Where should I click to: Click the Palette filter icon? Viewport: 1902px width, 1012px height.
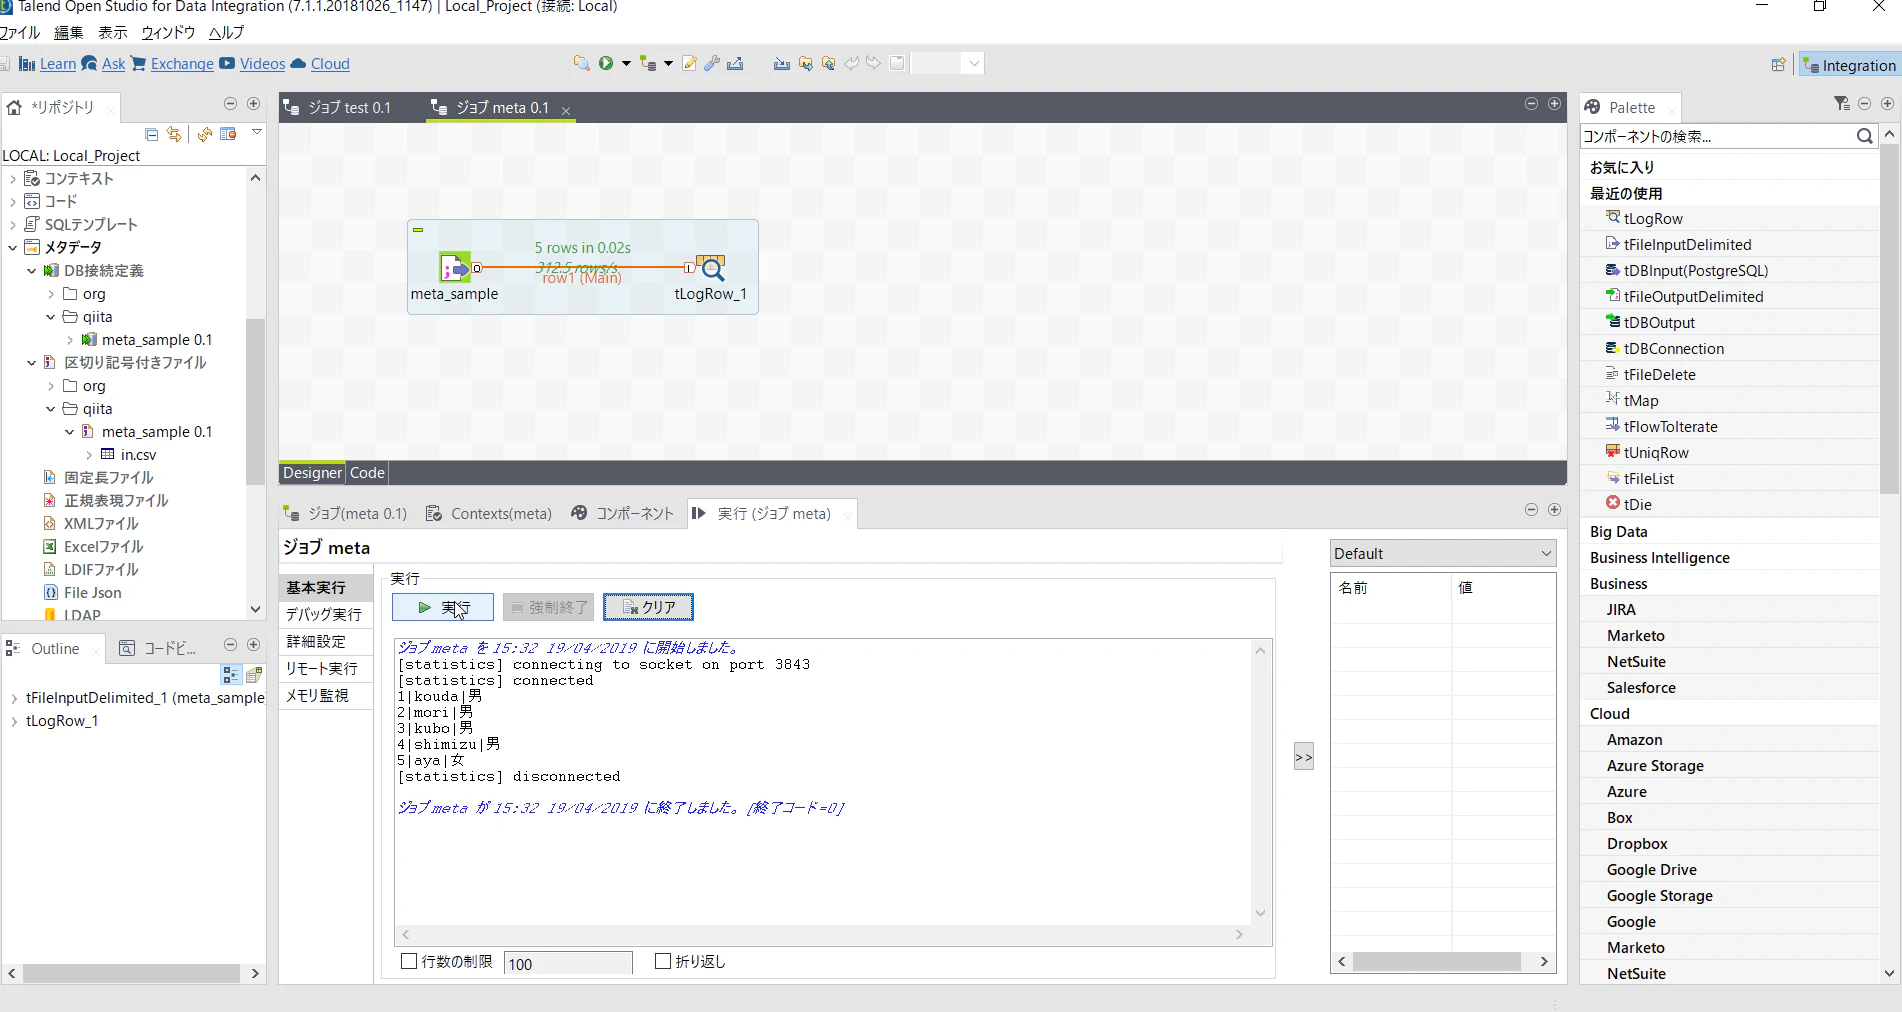tap(1841, 104)
